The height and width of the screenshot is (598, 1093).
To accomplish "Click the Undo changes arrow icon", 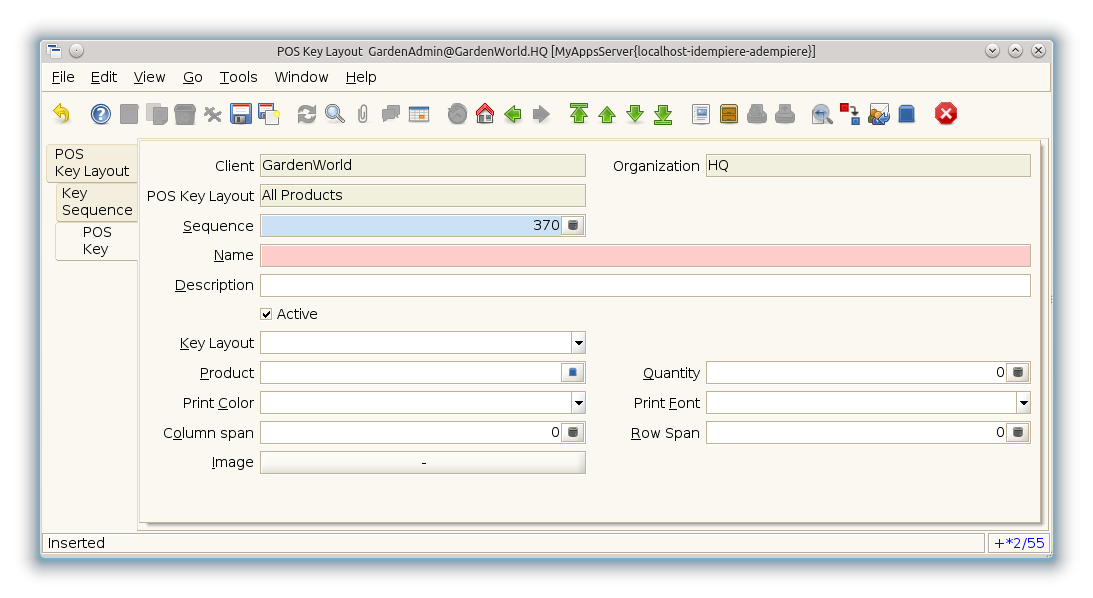I will [x=62, y=114].
